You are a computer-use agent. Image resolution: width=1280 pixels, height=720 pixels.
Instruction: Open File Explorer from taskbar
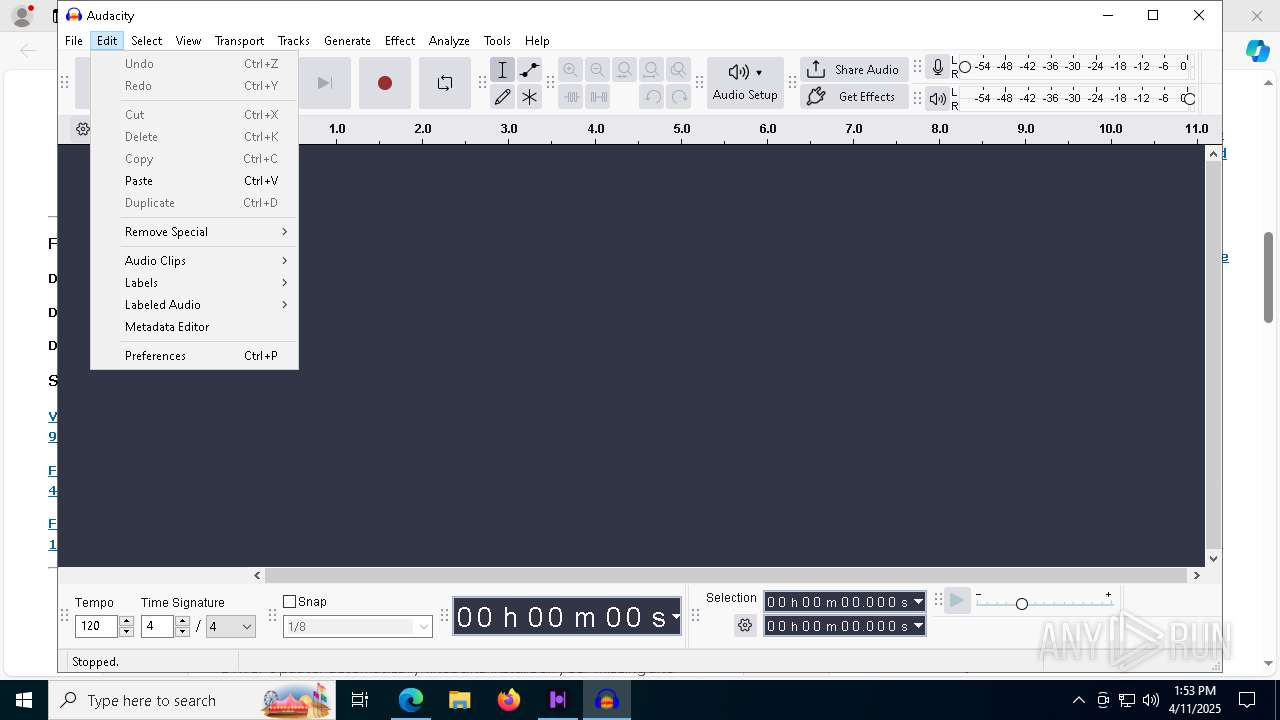tap(460, 700)
